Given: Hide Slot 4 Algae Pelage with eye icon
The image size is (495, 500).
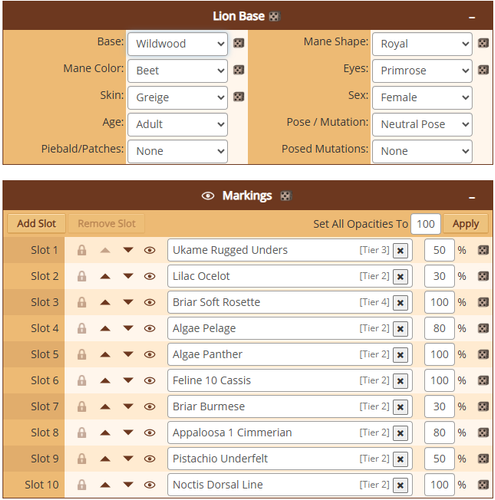Looking at the screenshot, I should point(150,328).
